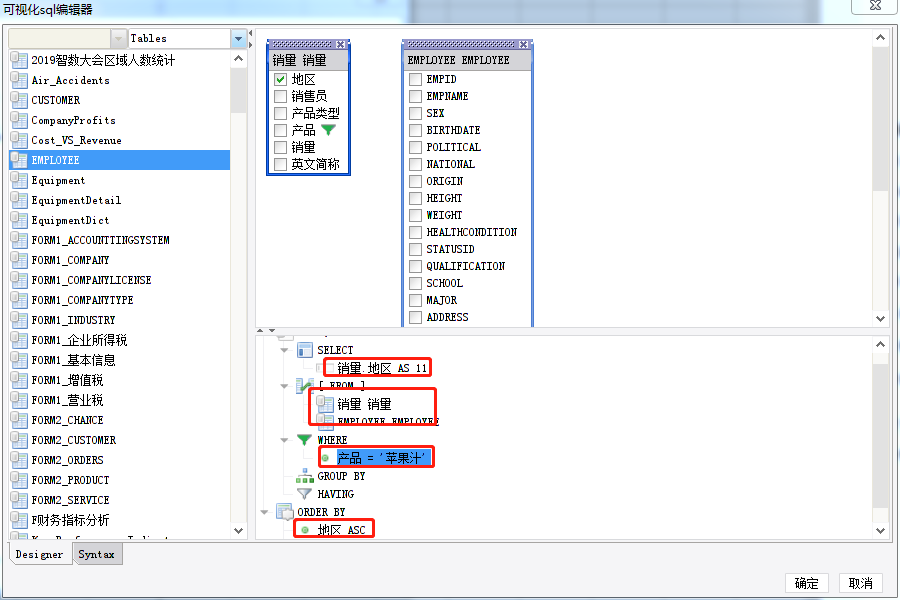Image resolution: width=900 pixels, height=600 pixels.
Task: Select the 产品 = '苹果汁' condition
Action: (x=381, y=458)
